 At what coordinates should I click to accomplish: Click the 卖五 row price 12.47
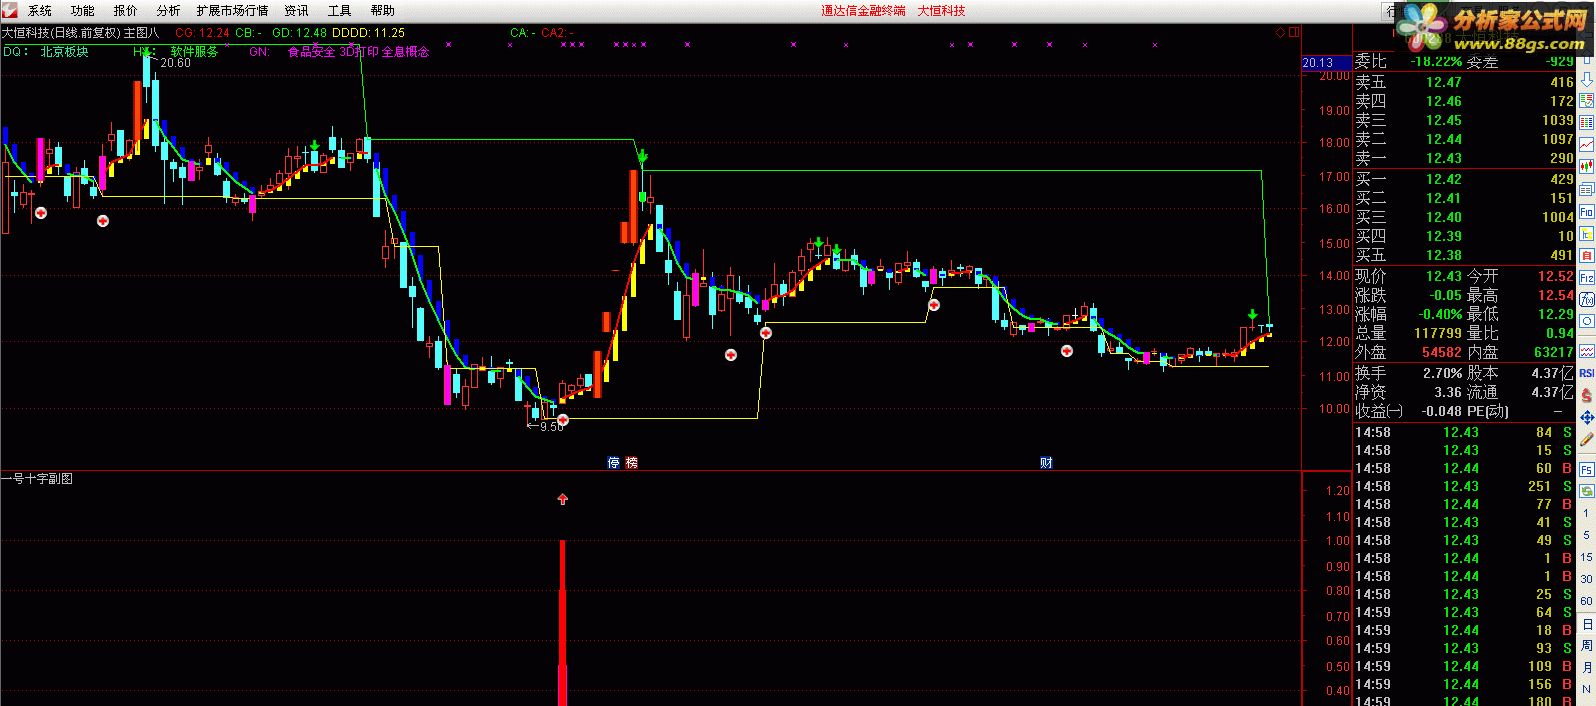pyautogui.click(x=1444, y=82)
